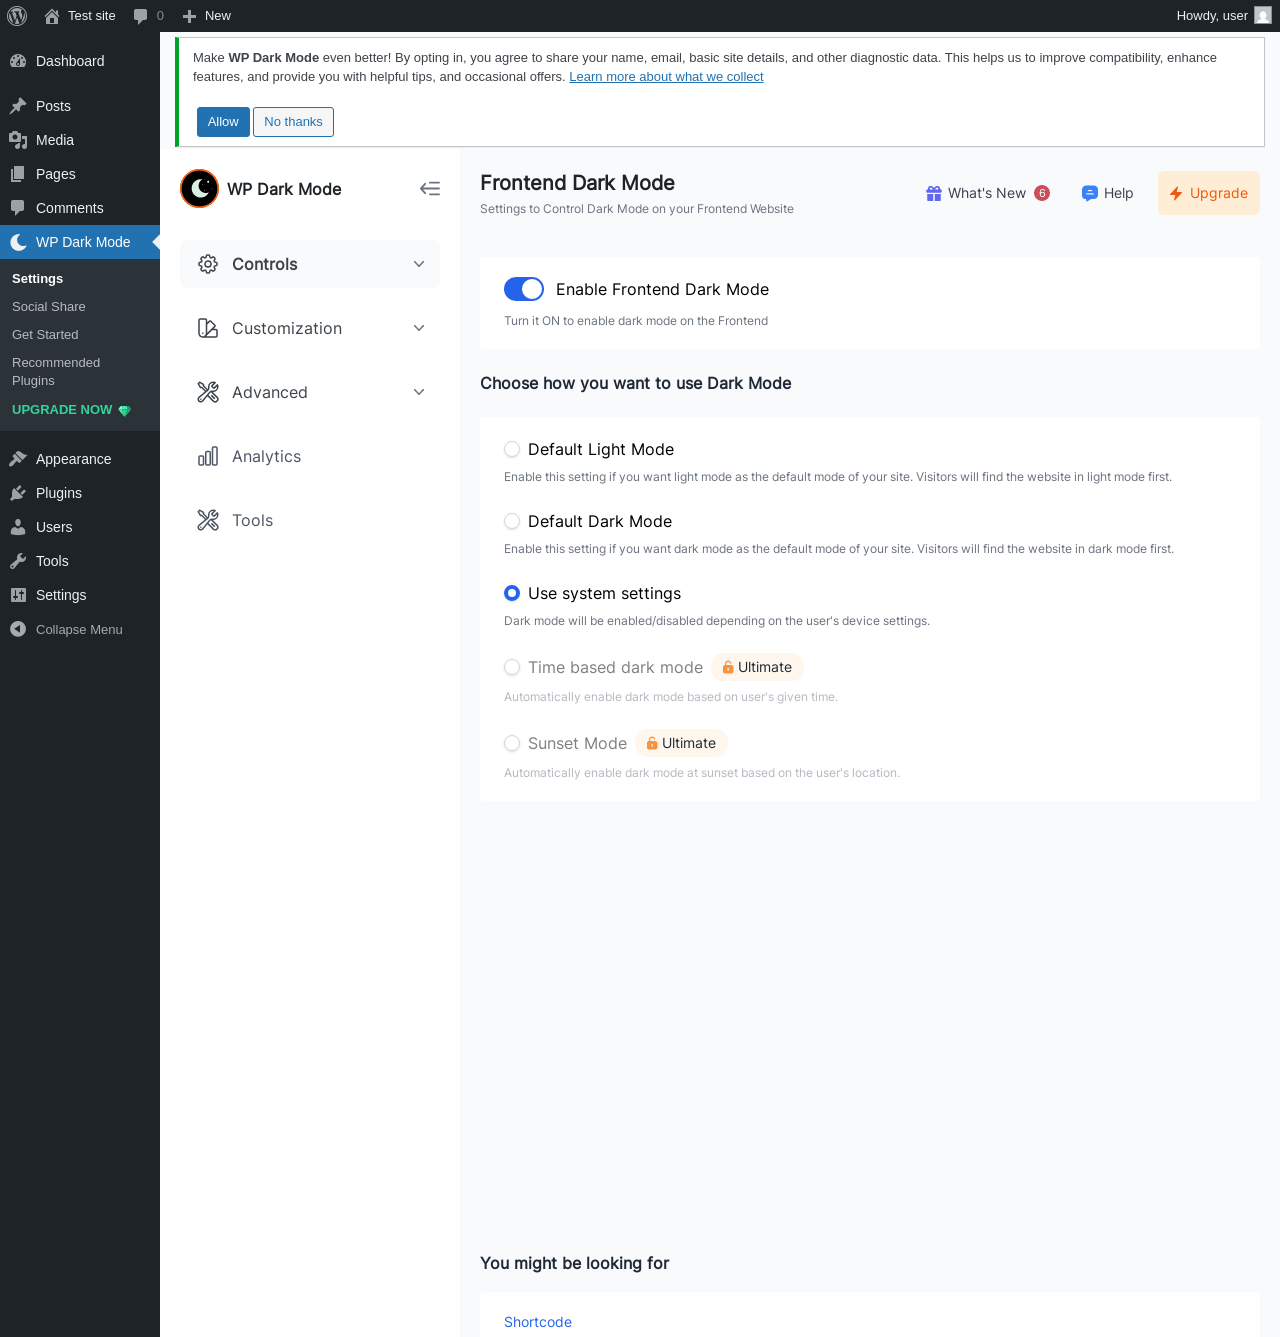Click the home icon beside Test site
This screenshot has height=1337, width=1280.
click(x=52, y=16)
